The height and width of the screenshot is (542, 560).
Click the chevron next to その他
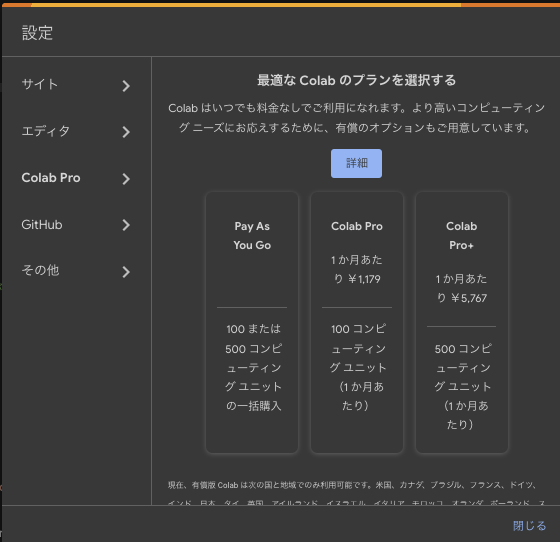point(126,272)
